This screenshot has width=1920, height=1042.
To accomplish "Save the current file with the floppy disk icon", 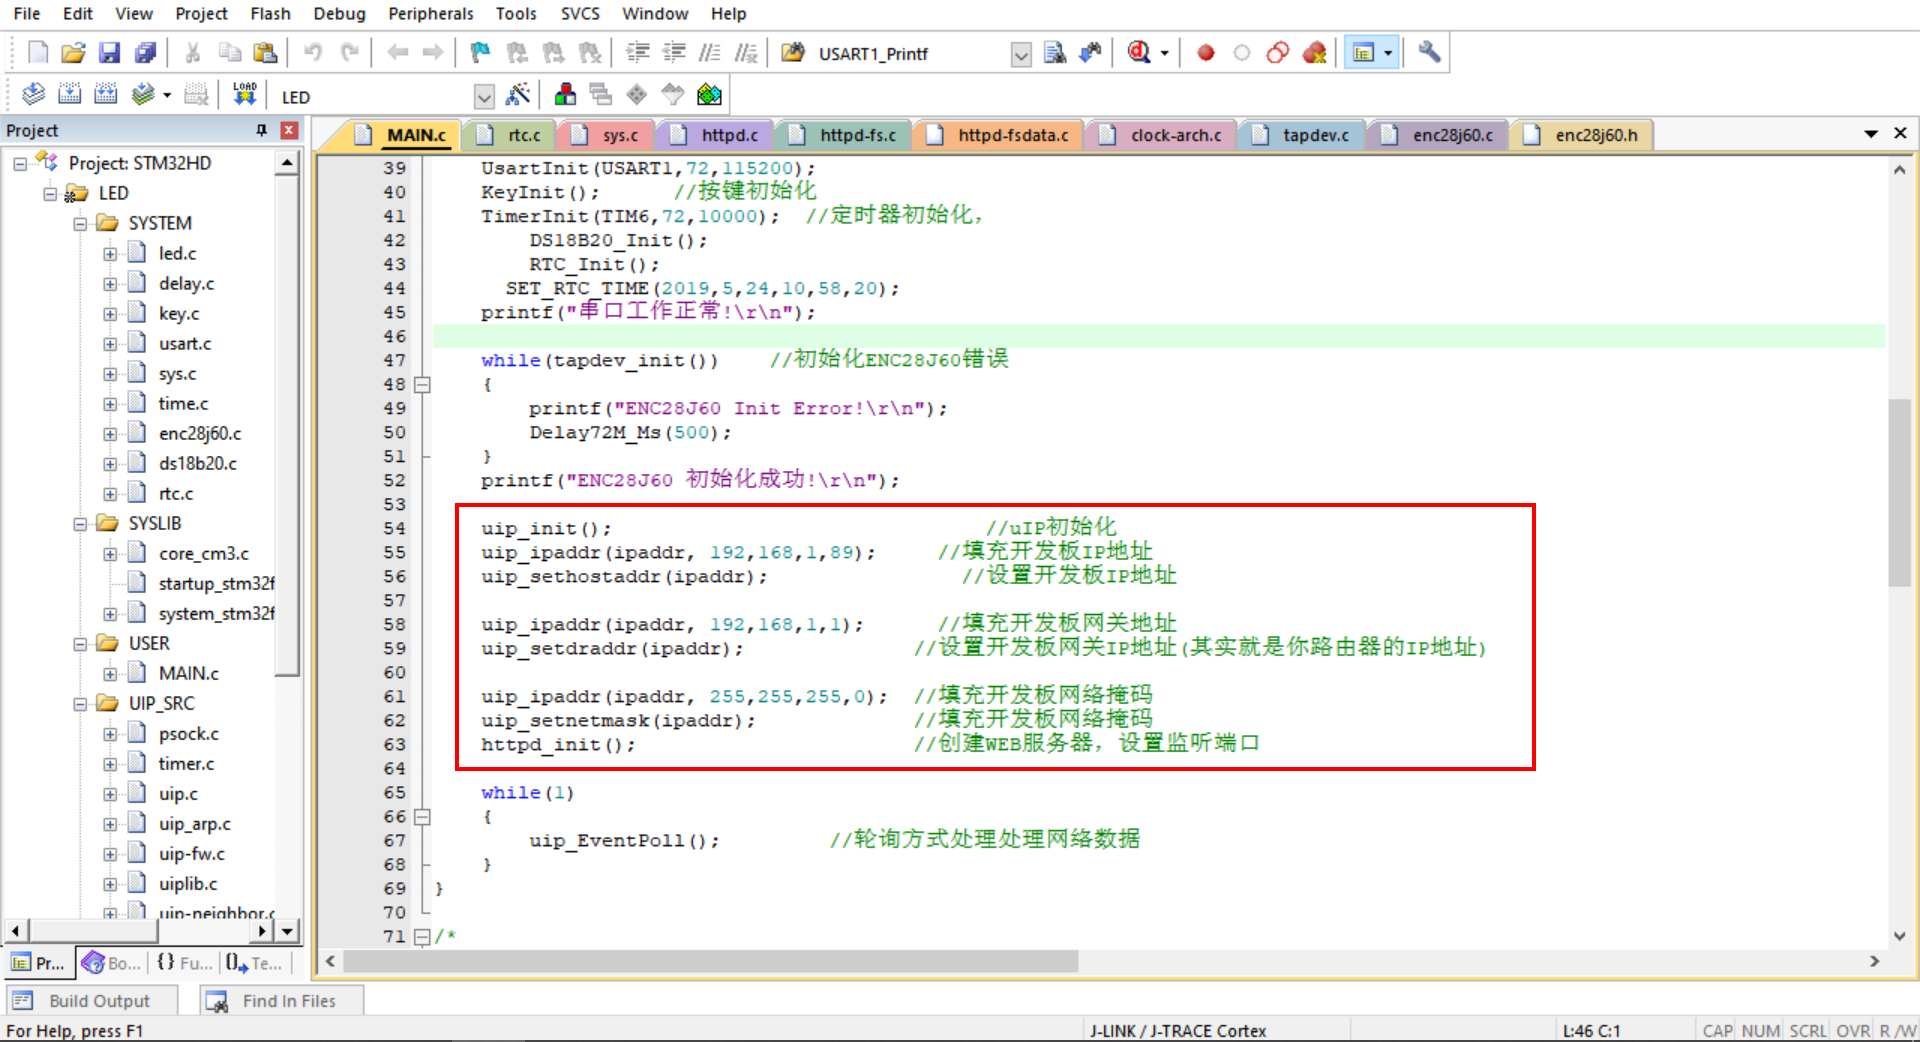I will tap(110, 53).
